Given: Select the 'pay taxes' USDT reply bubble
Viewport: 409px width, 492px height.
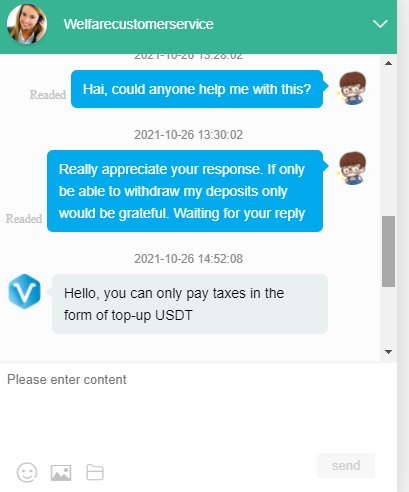Looking at the screenshot, I should coord(190,304).
